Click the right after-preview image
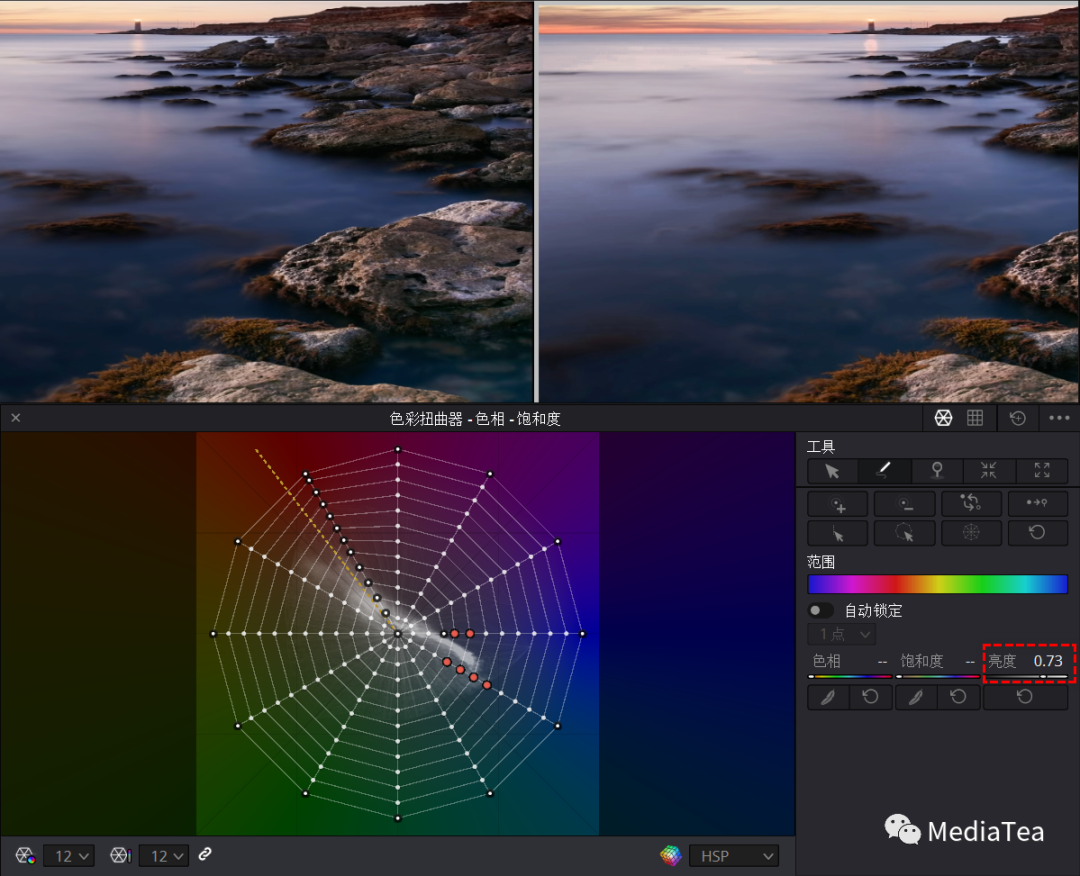This screenshot has height=876, width=1080. [808, 203]
